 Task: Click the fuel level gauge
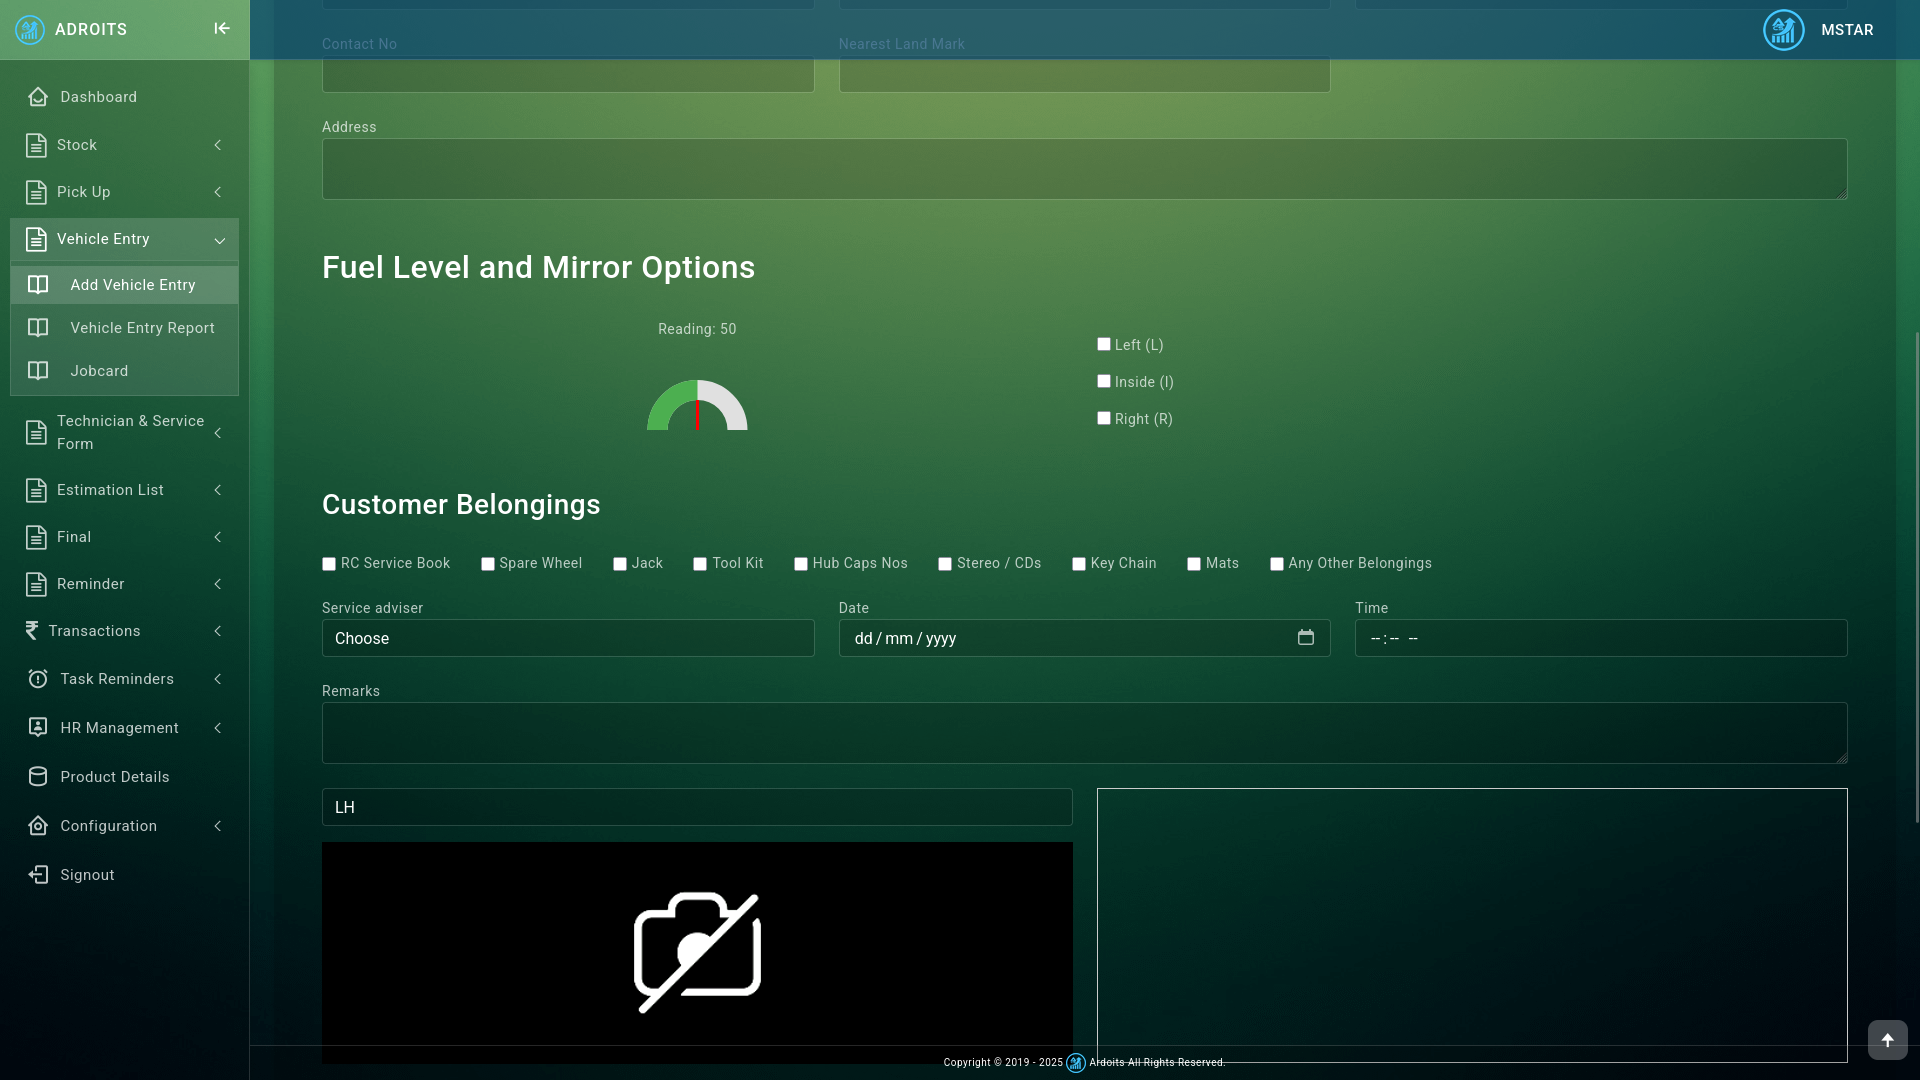point(697,405)
